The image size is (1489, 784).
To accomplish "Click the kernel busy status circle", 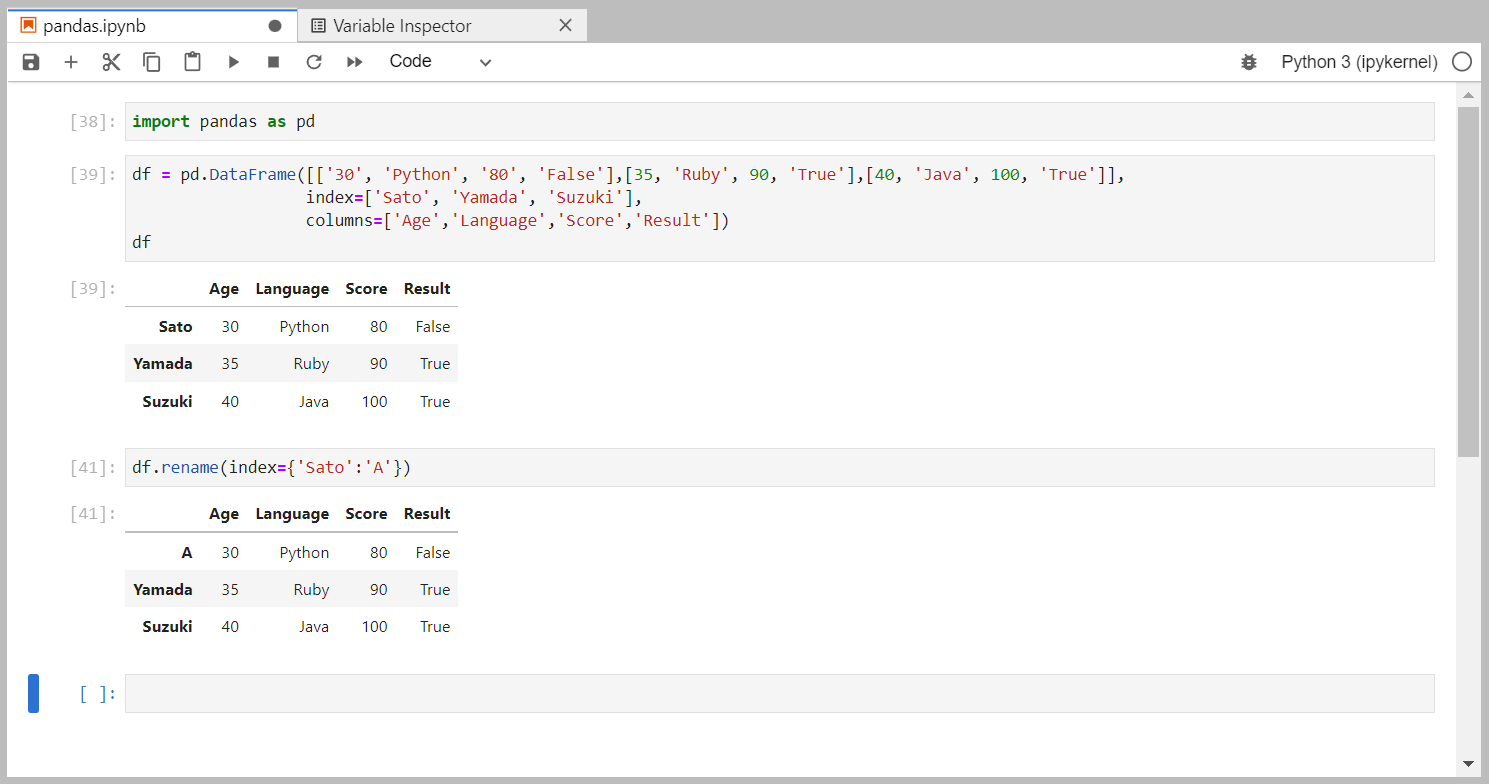I will (x=1461, y=61).
